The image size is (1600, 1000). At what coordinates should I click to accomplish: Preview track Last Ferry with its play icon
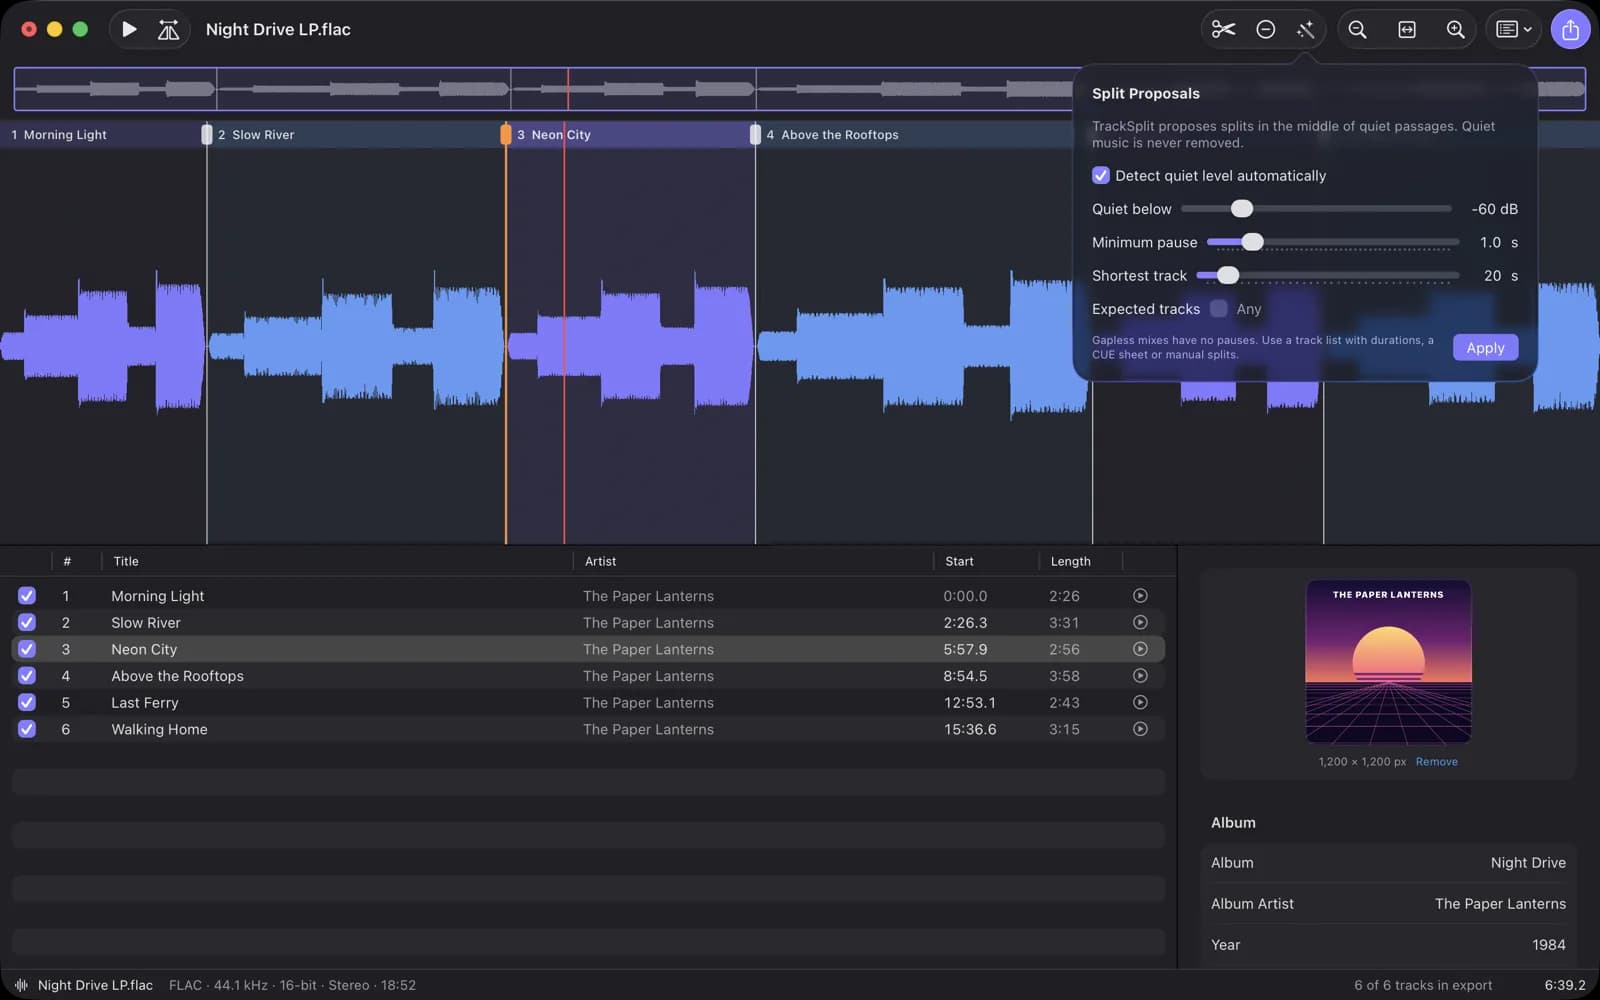[x=1140, y=702]
